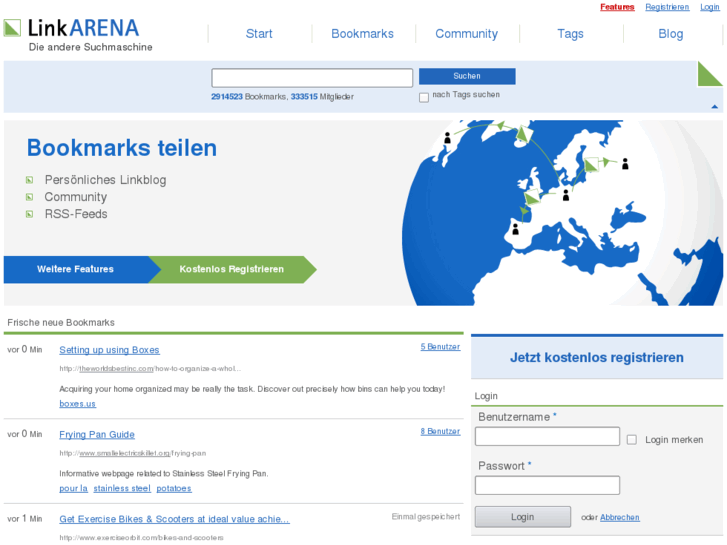Image resolution: width=727 pixels, height=545 pixels.
Task: Open the Tags tab
Action: click(570, 34)
